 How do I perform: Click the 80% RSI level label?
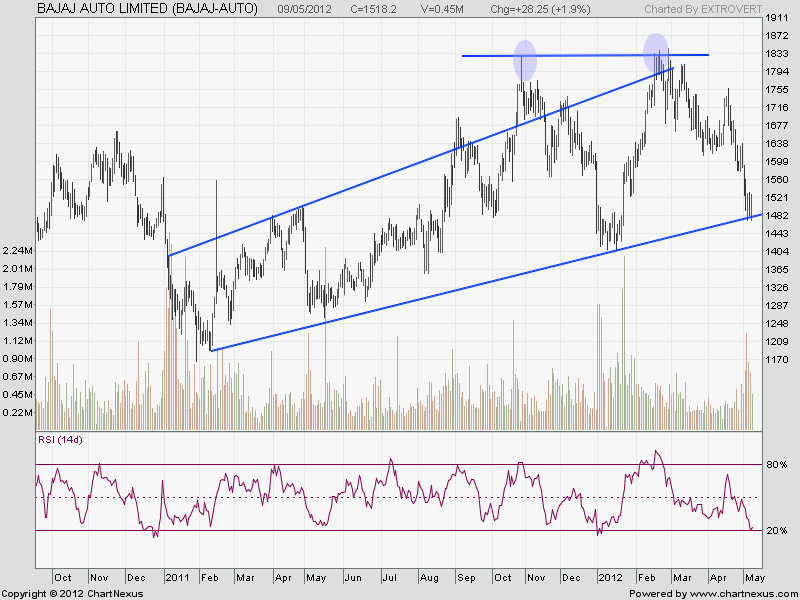[x=778, y=465]
